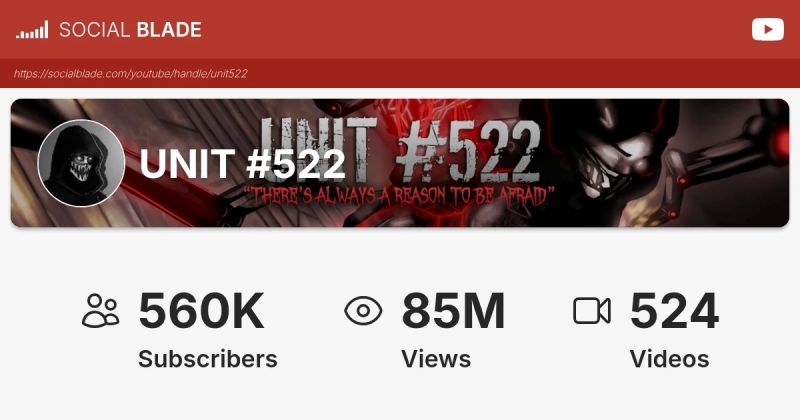Click the dark red URL bar strip
The height and width of the screenshot is (420, 800).
(400, 73)
